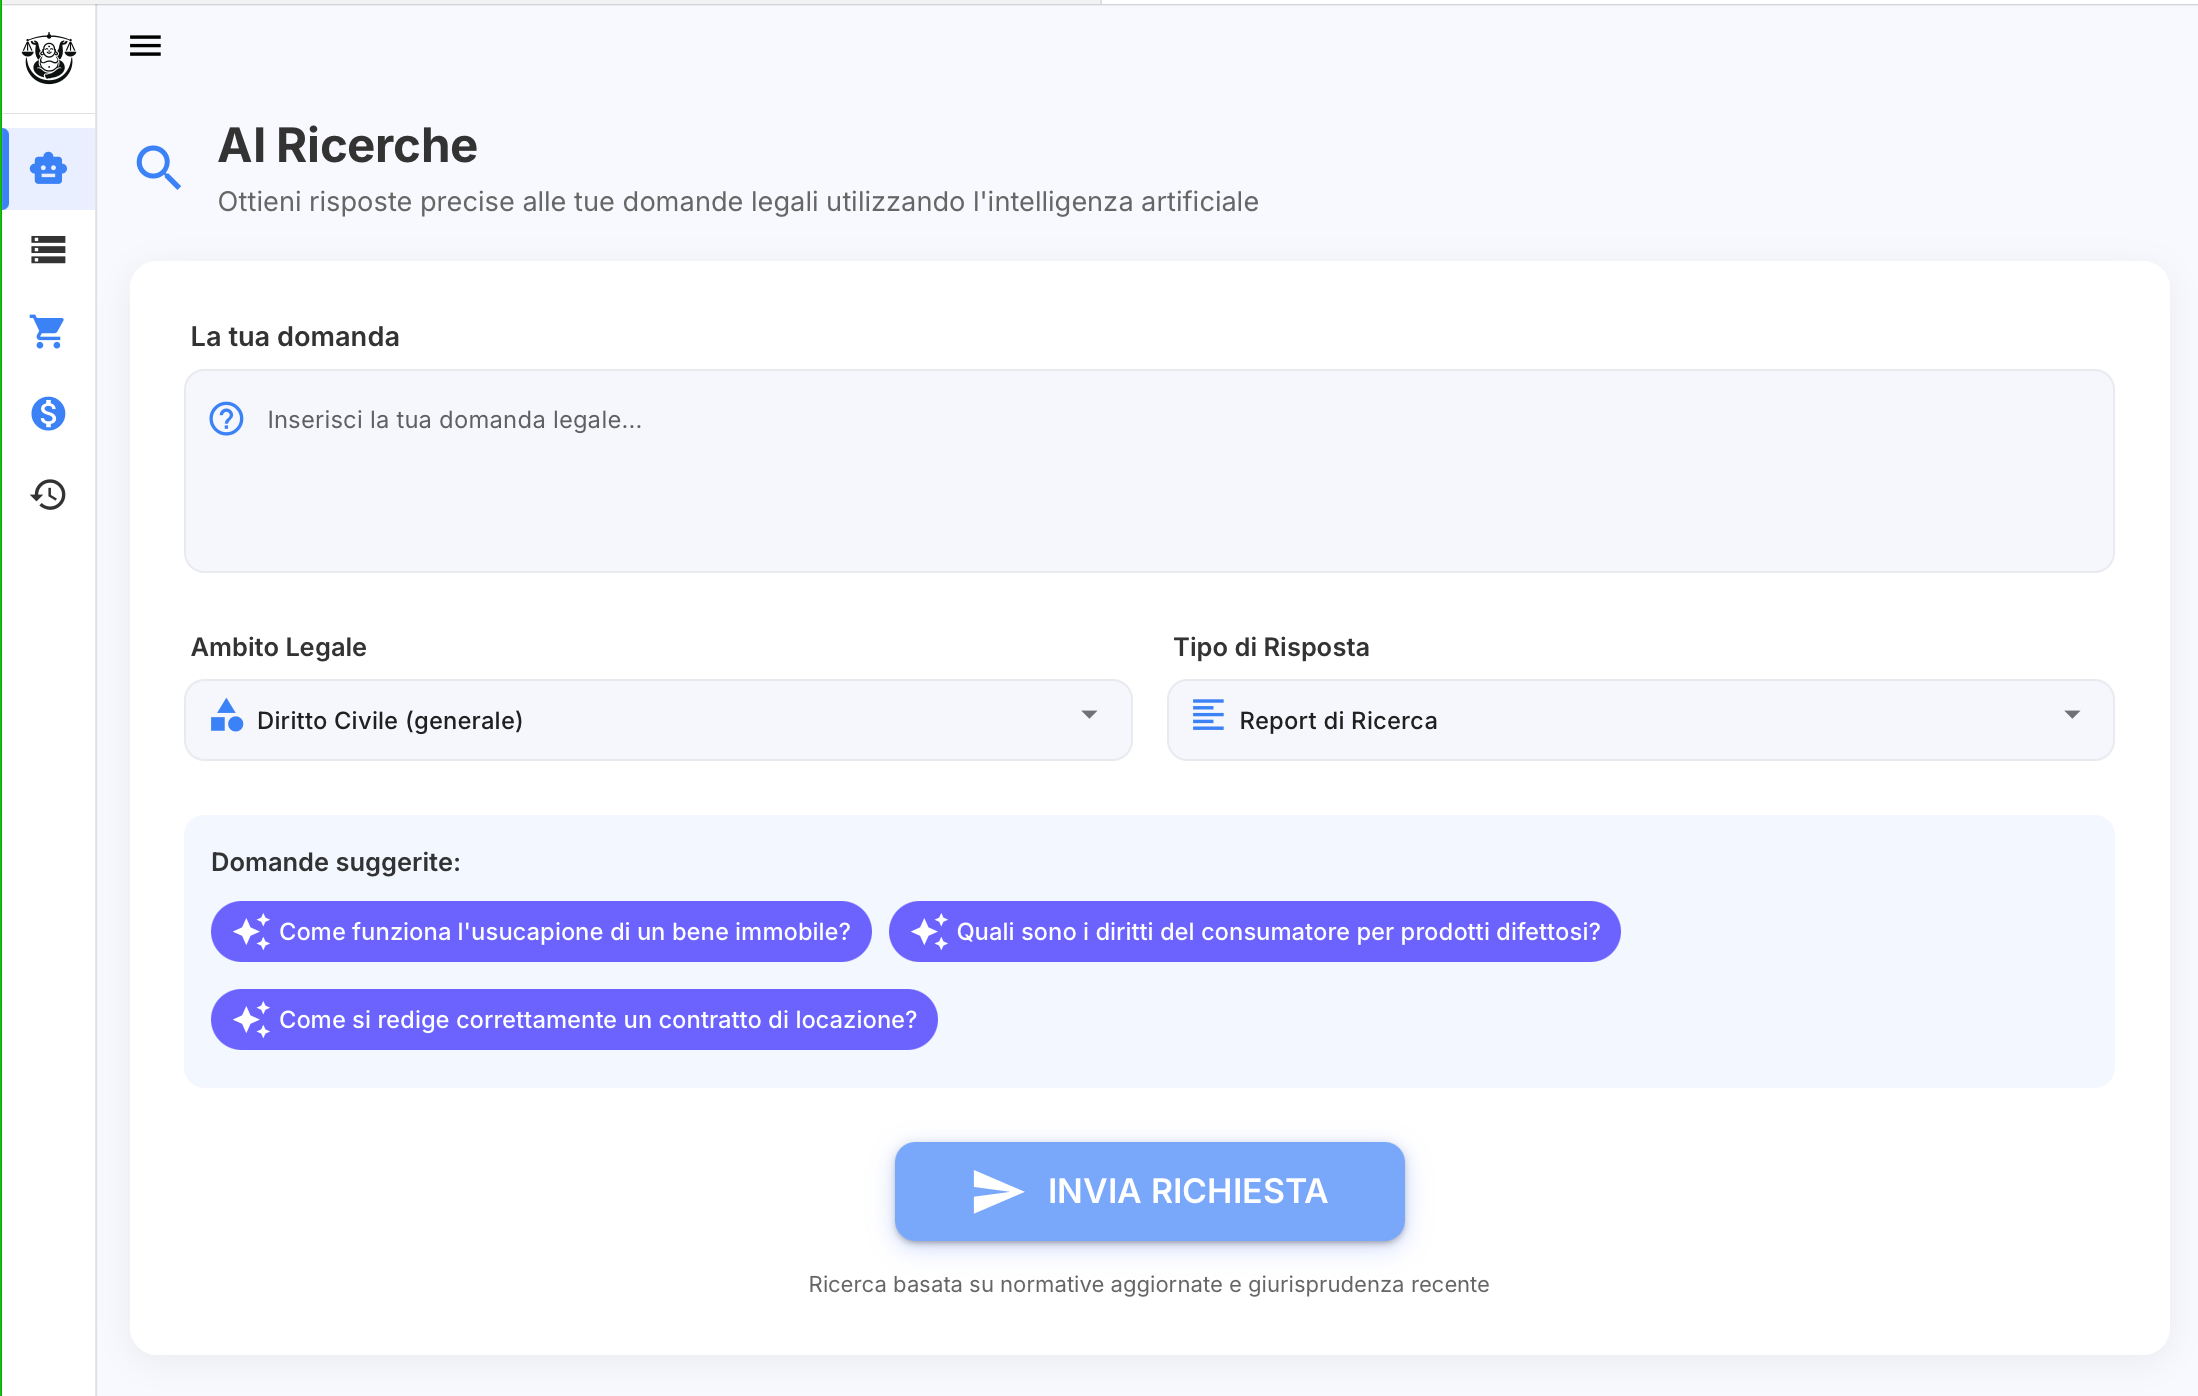
Task: Open the shopping cart in sidebar
Action: (x=48, y=331)
